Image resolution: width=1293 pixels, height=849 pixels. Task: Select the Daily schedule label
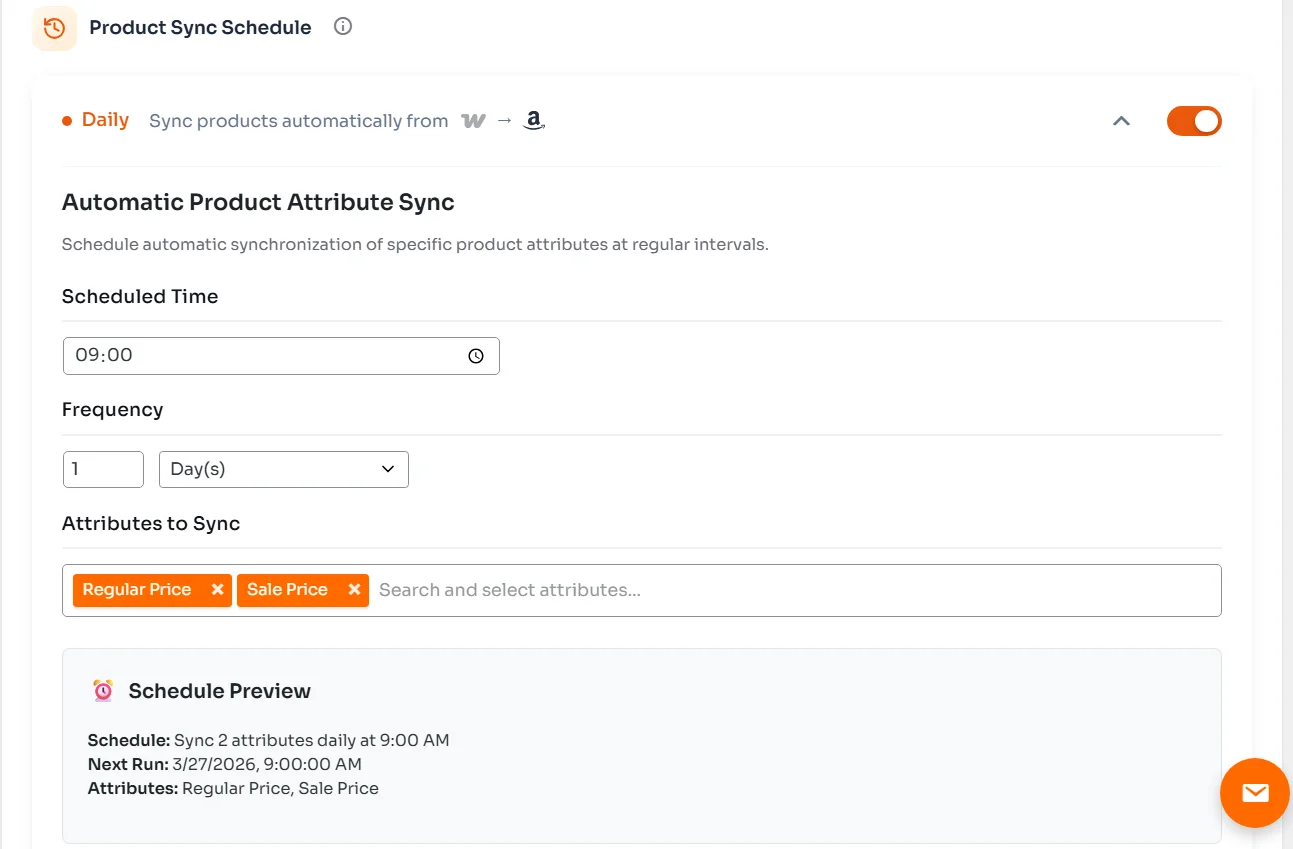(x=104, y=120)
